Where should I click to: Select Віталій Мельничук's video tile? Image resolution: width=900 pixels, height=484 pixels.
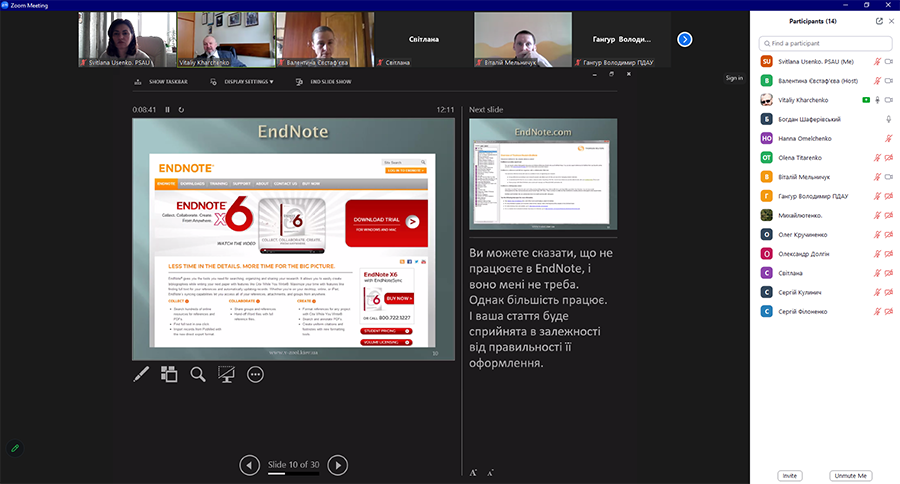[x=522, y=40]
